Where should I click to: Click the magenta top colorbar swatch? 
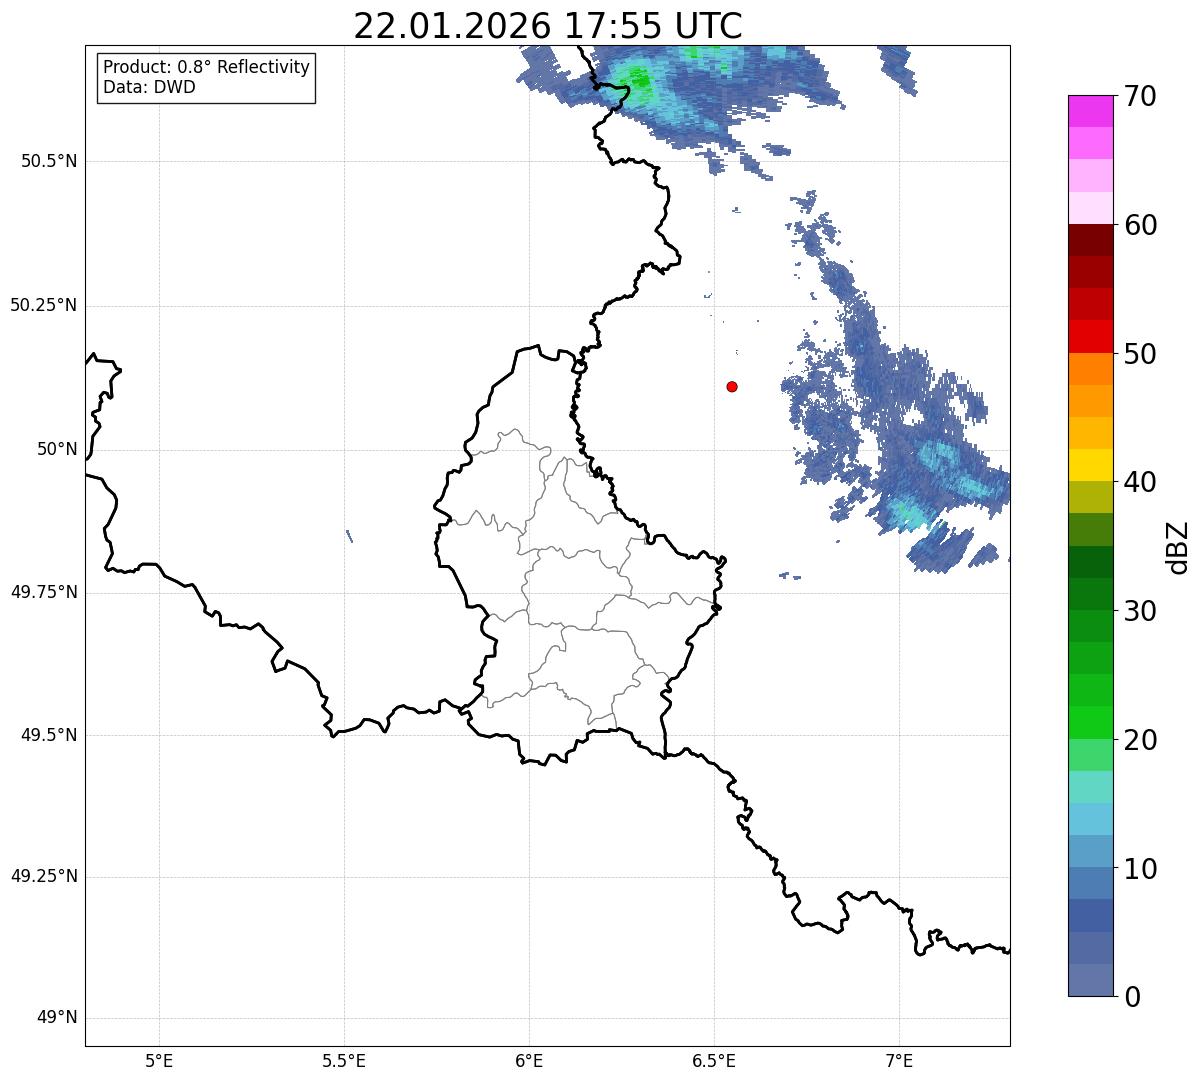tap(1090, 111)
